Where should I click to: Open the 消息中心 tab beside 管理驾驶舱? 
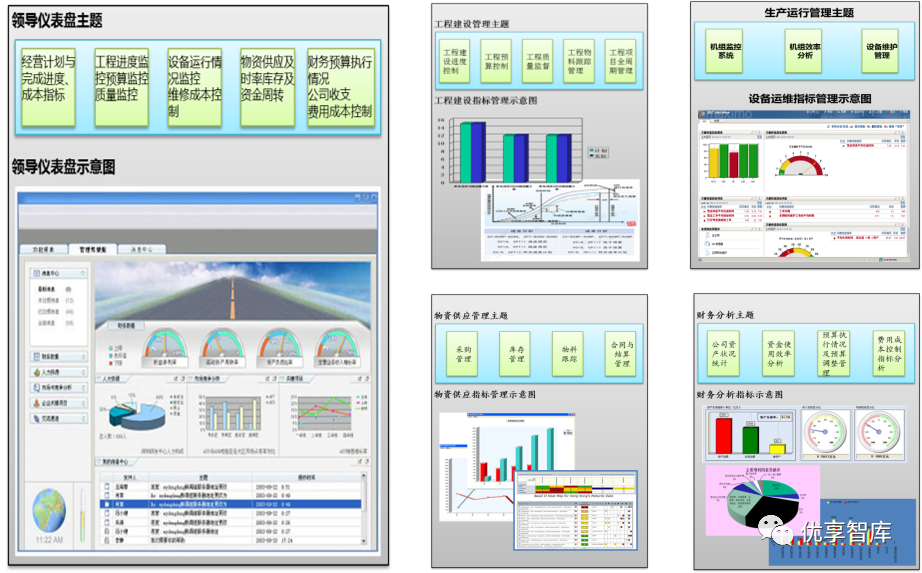click(x=142, y=249)
